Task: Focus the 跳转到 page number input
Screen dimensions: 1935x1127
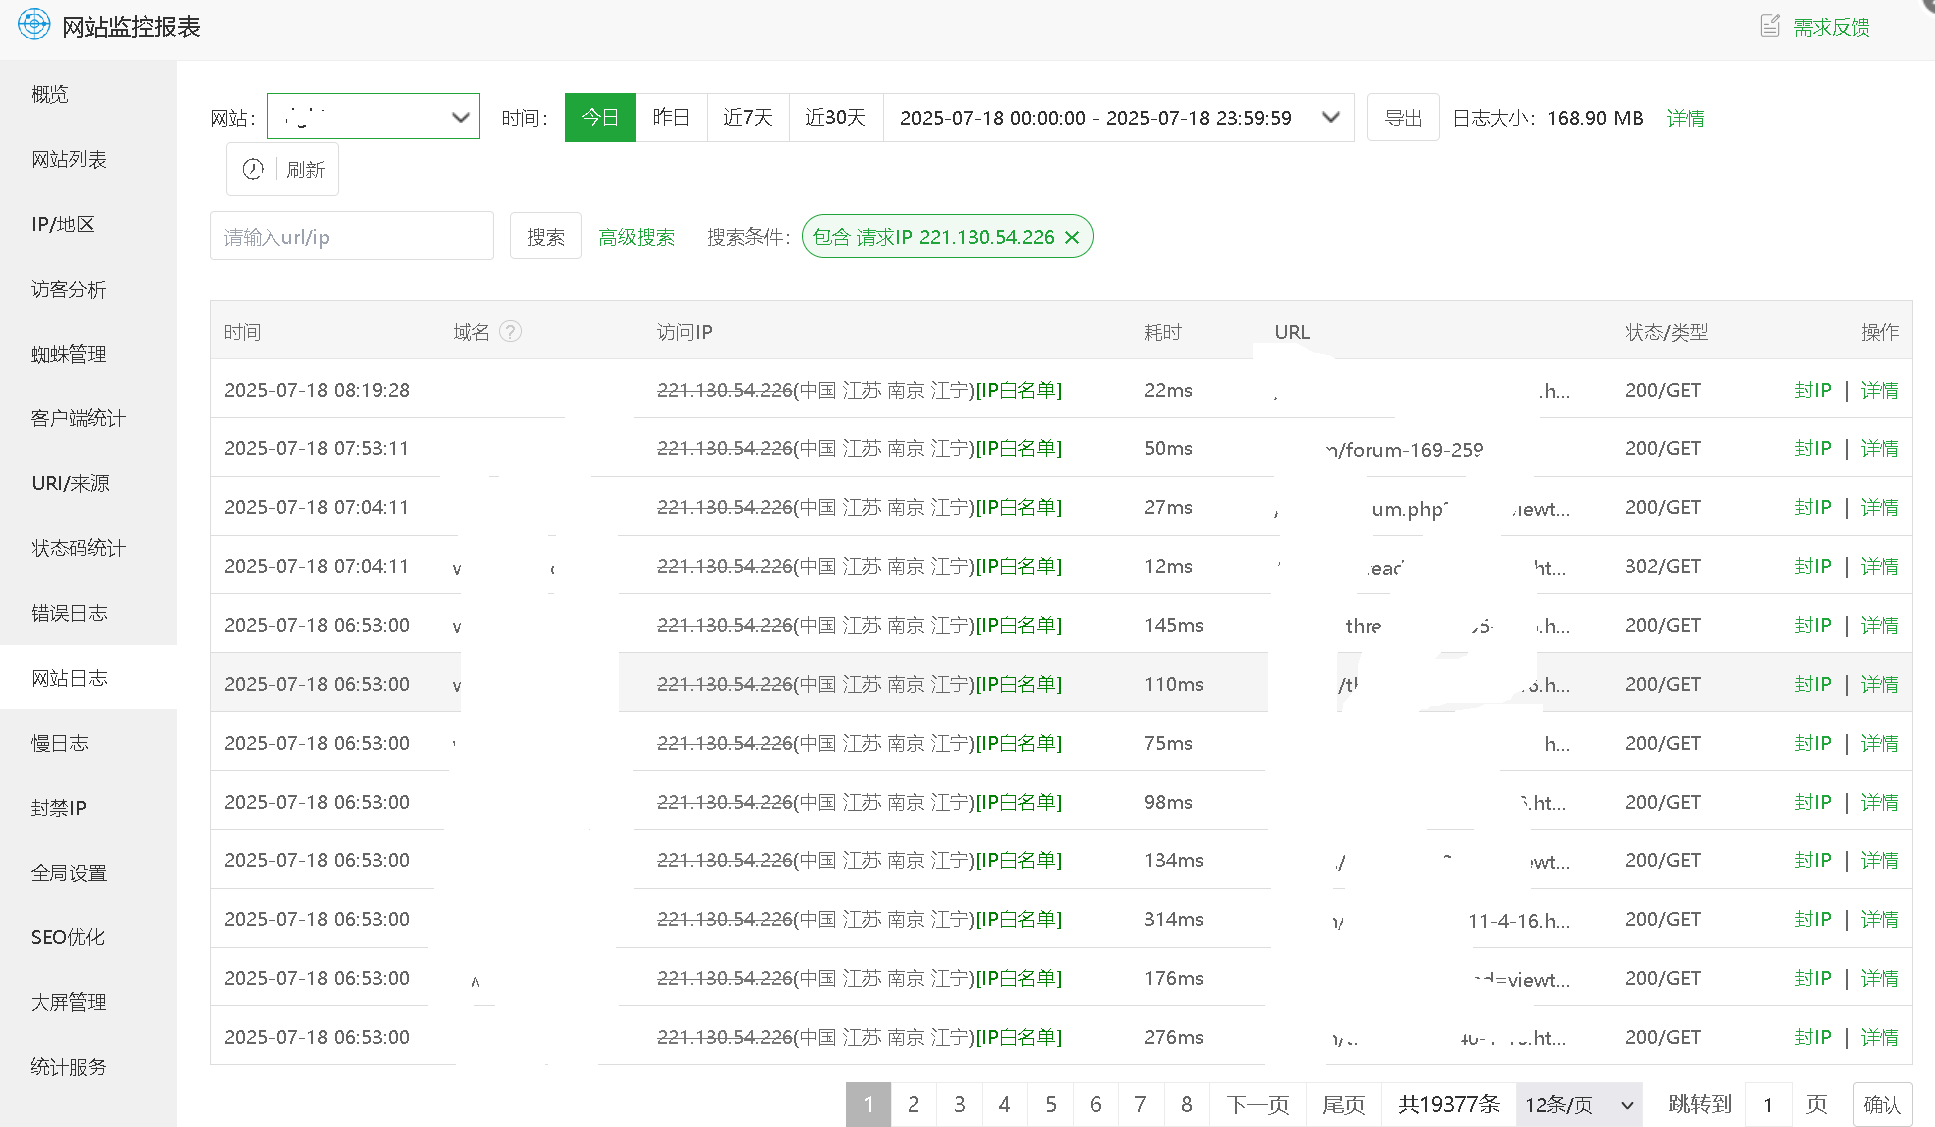Action: 1768,1104
